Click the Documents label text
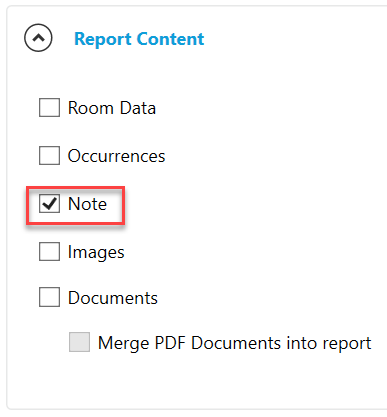 click(x=113, y=298)
